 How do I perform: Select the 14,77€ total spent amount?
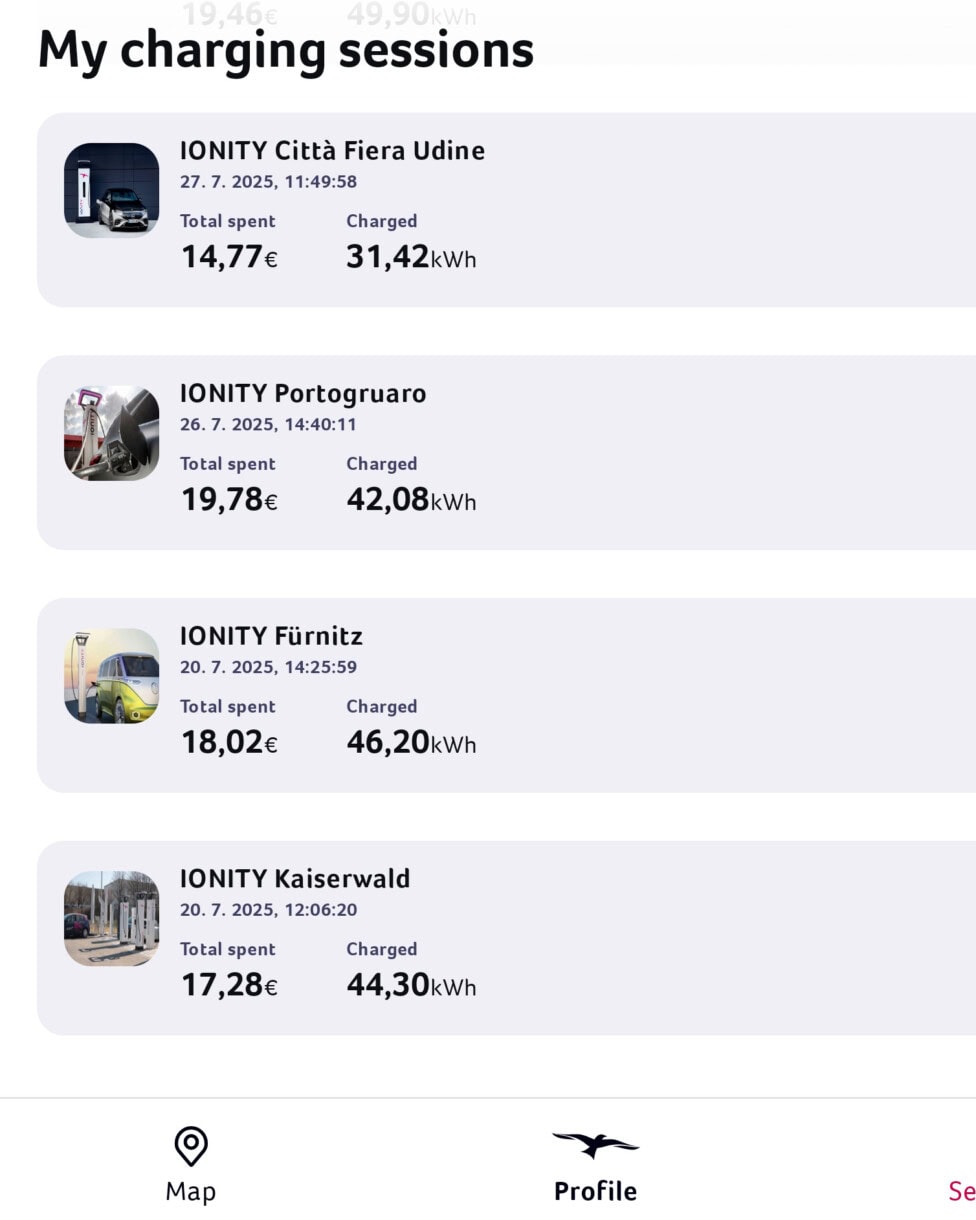[x=229, y=258]
